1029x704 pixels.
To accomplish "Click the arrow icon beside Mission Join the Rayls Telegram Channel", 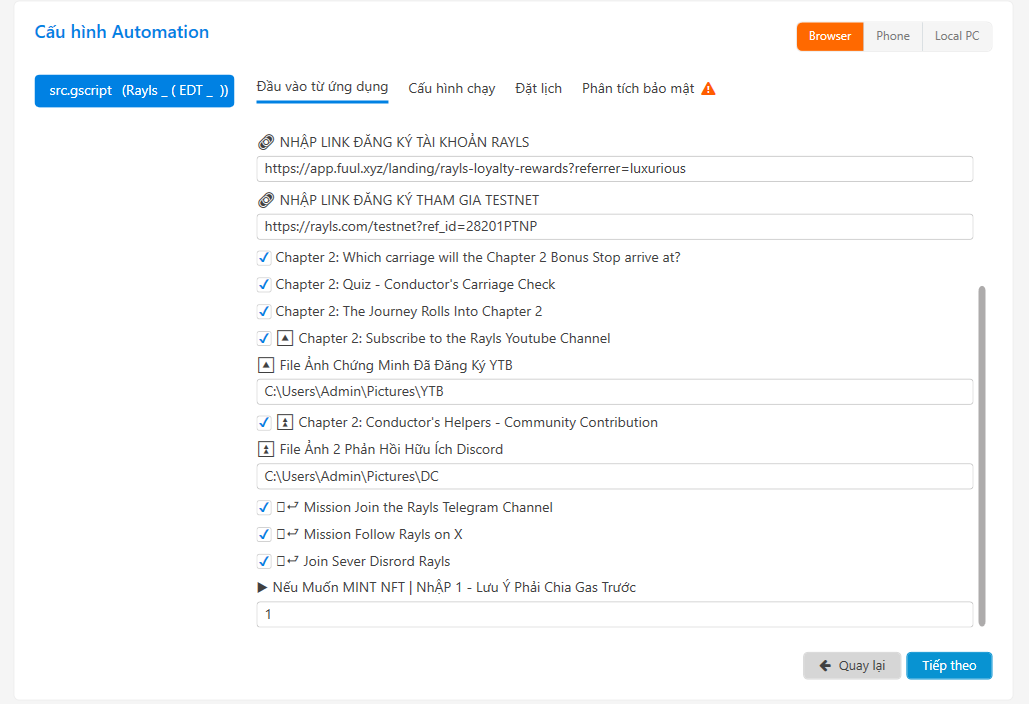I will [287, 507].
